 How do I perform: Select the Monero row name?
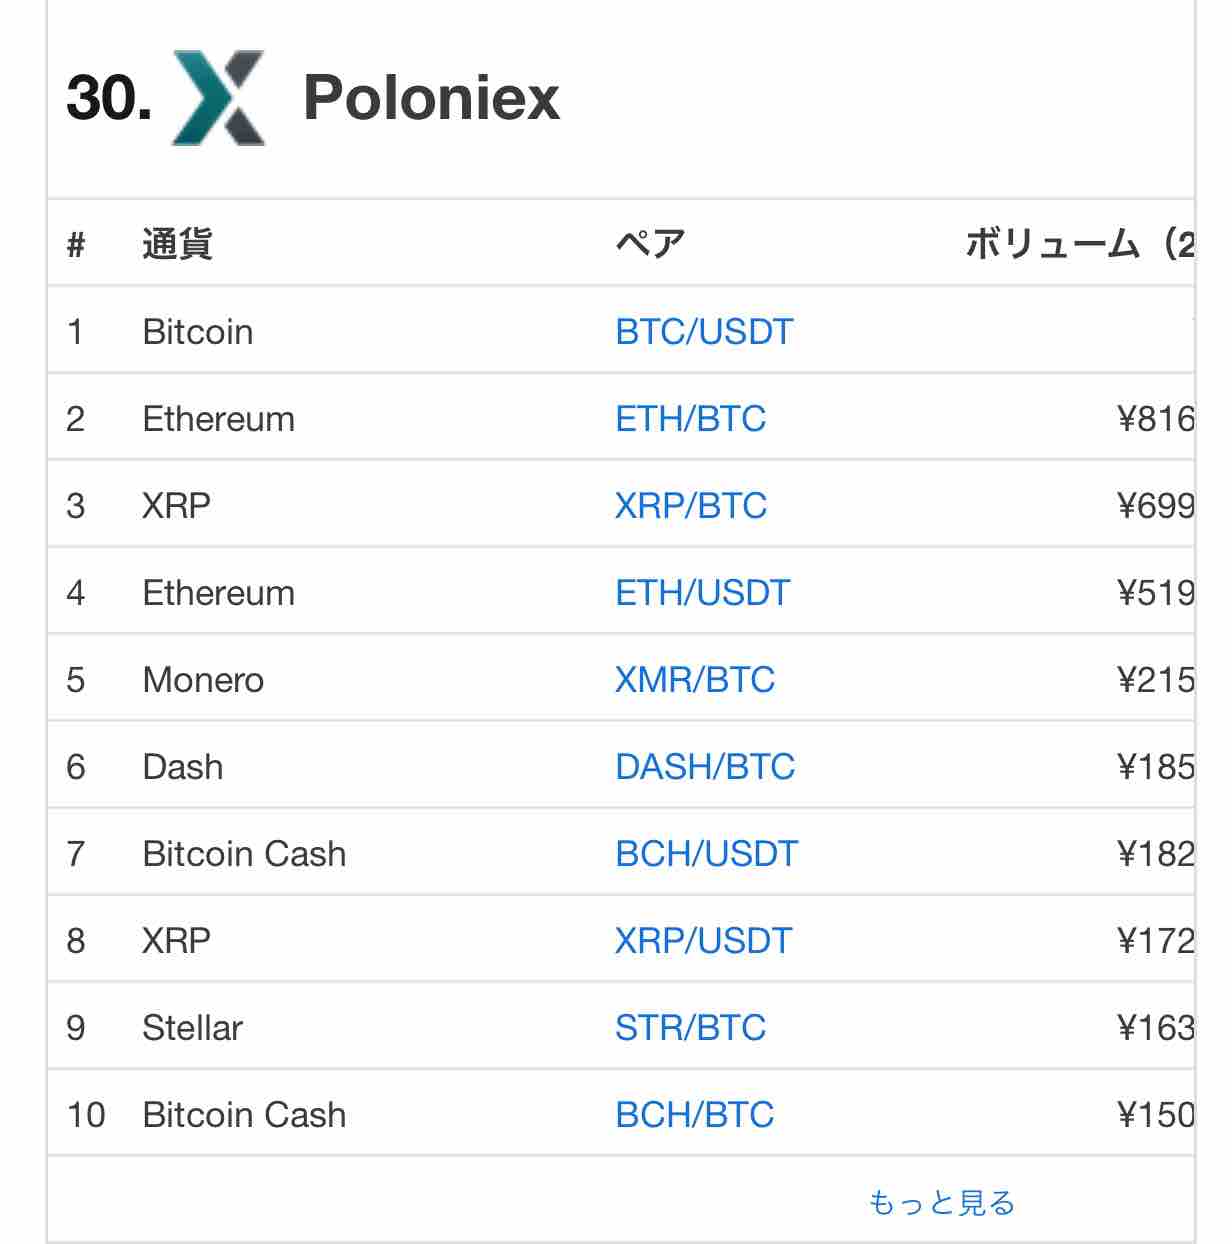point(203,679)
